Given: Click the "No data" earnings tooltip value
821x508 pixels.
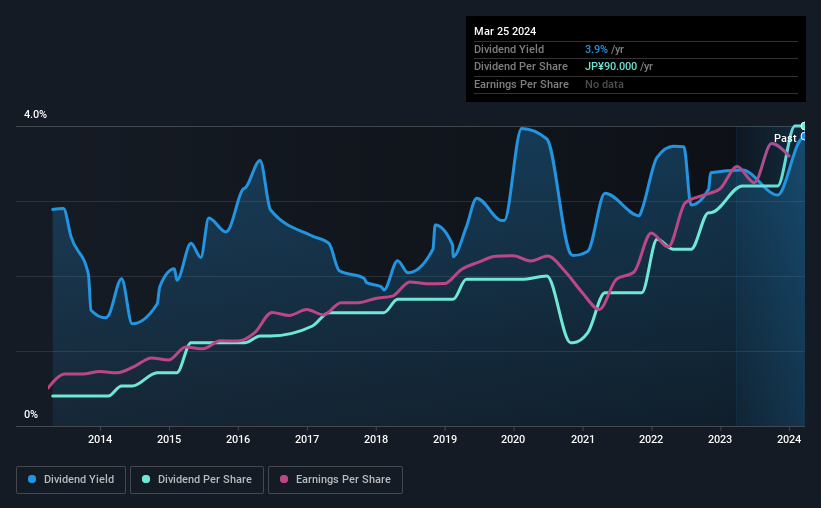Looking at the screenshot, I should pyautogui.click(x=604, y=84).
